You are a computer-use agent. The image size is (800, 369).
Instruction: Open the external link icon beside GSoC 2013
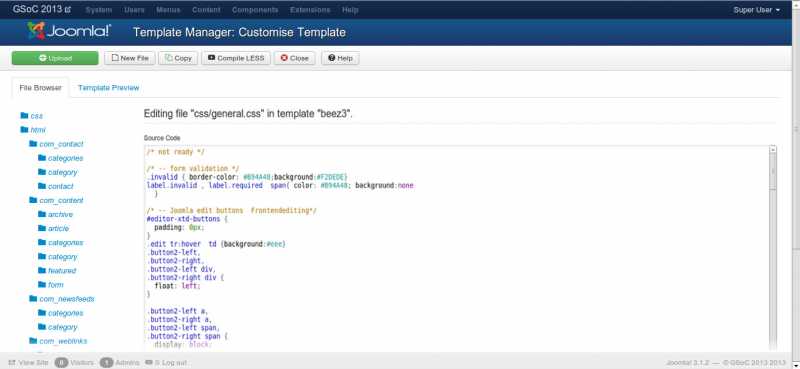[68, 10]
